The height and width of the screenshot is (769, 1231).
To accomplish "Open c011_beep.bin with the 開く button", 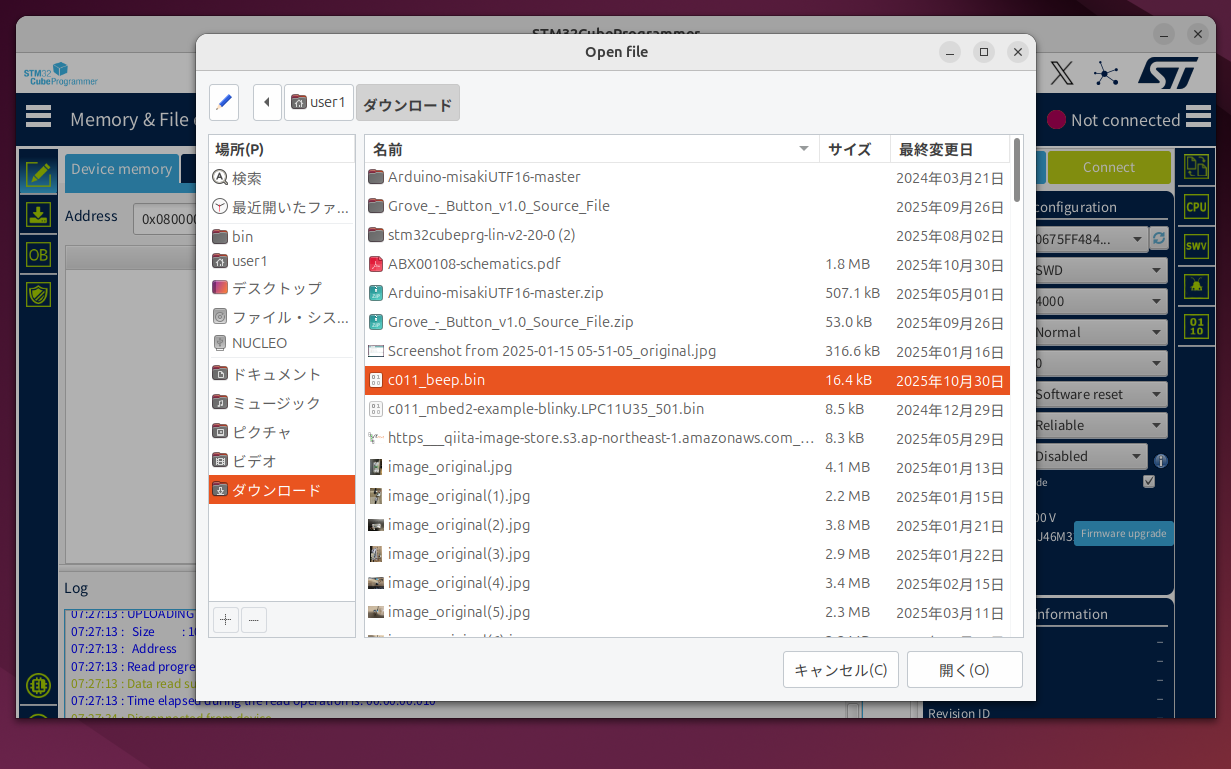I will pos(963,669).
